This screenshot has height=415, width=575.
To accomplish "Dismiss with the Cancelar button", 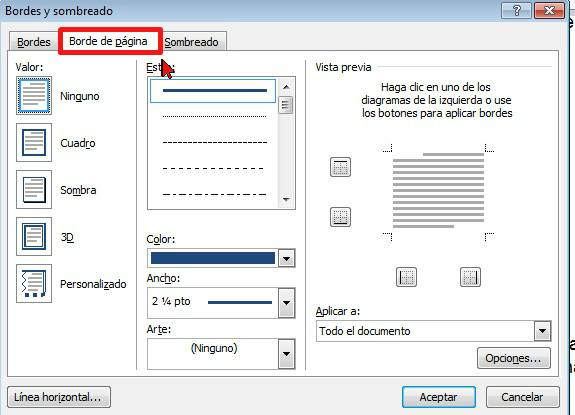I will coord(523,397).
